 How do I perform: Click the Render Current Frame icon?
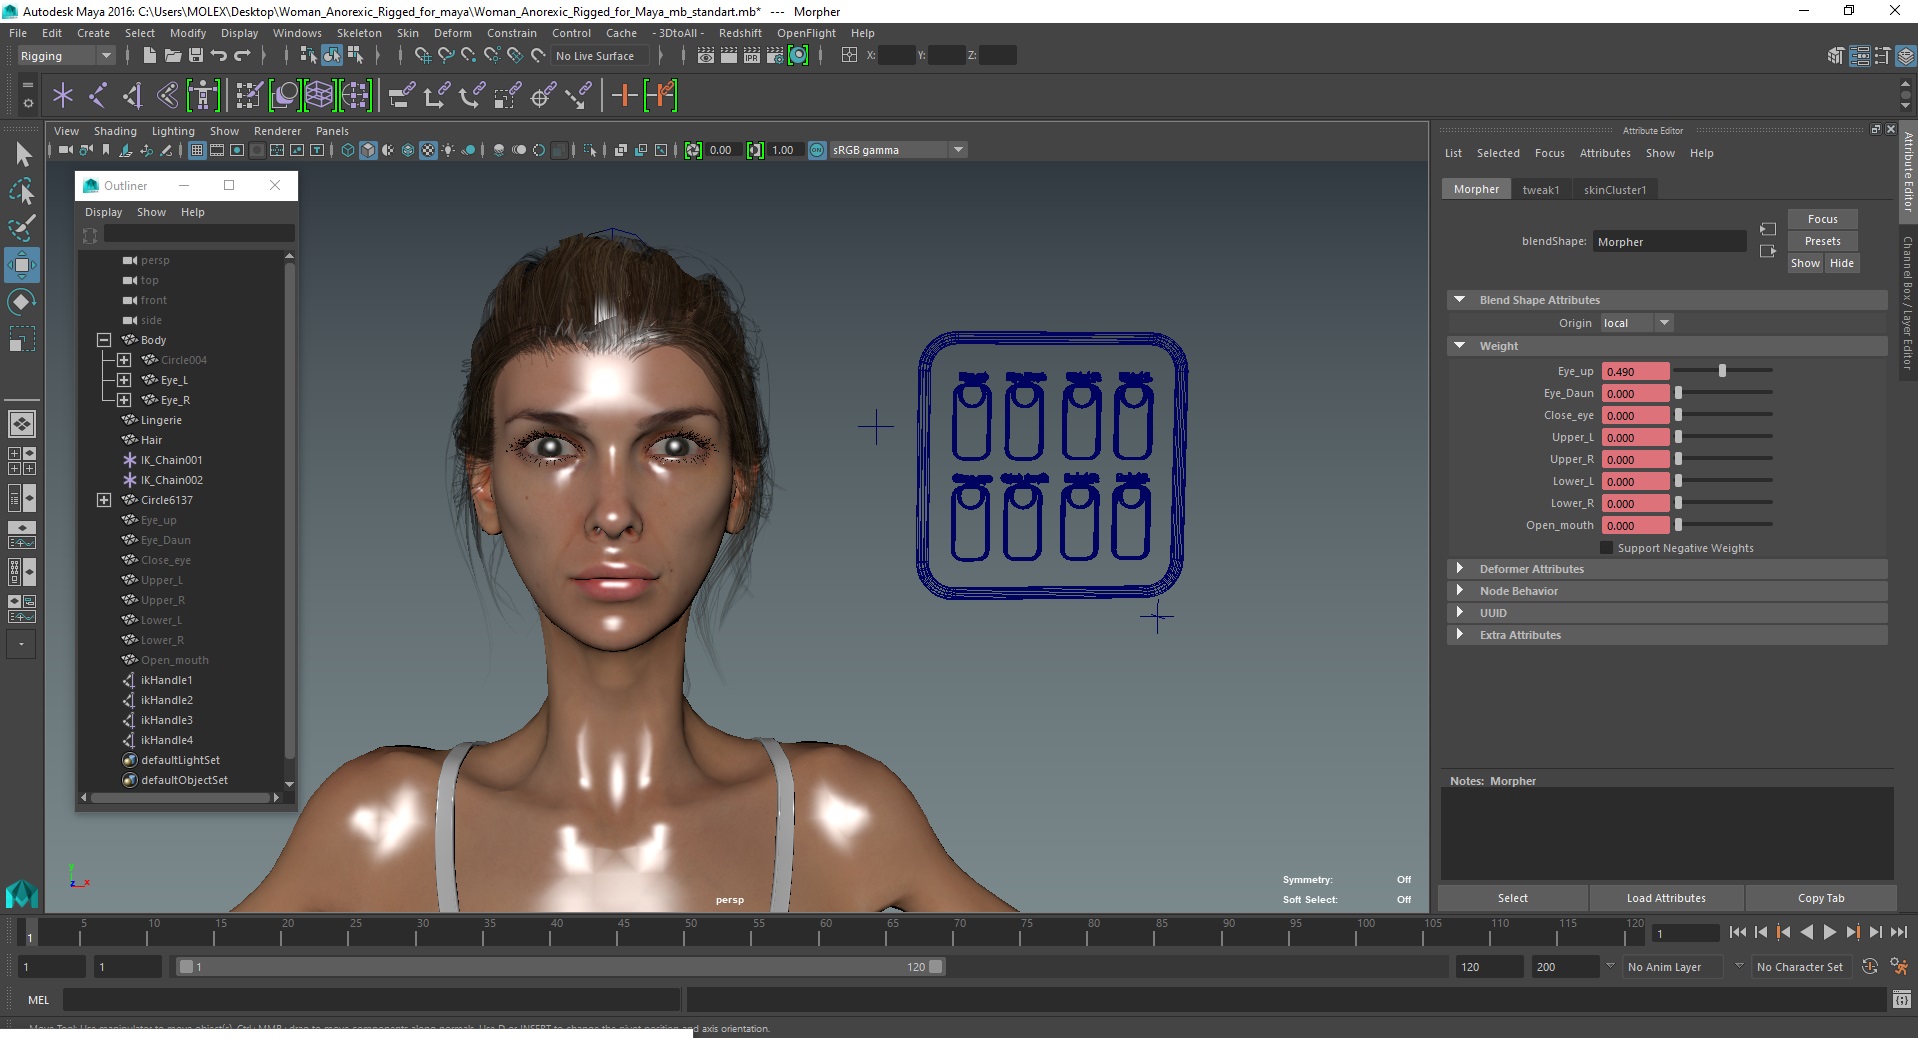tap(729, 55)
